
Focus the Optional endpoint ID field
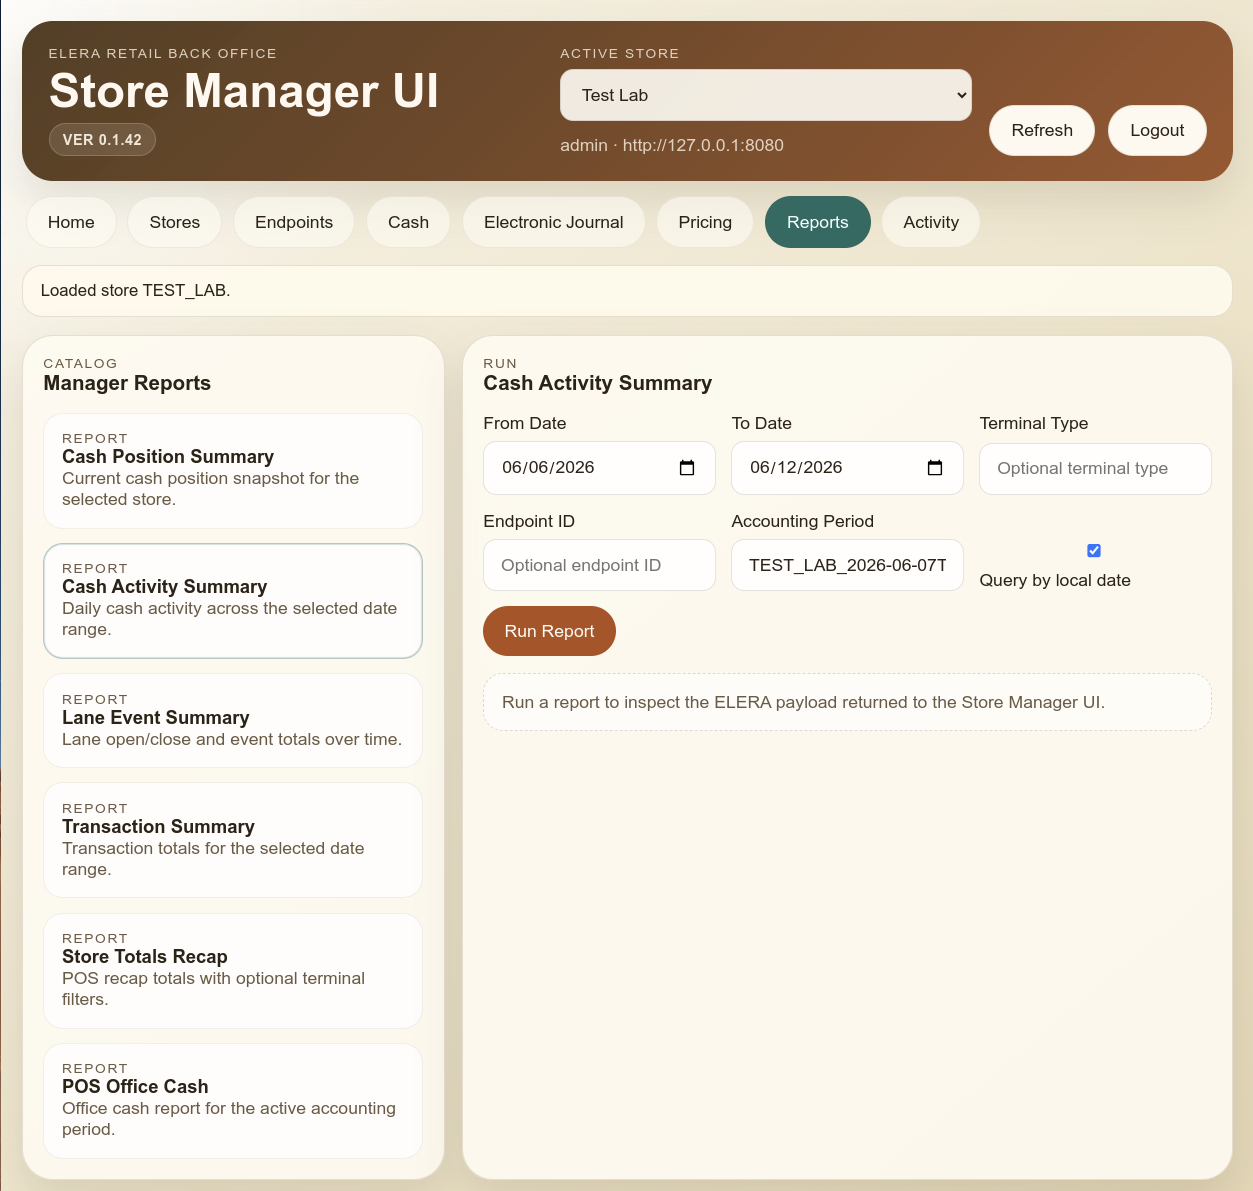pyautogui.click(x=599, y=565)
